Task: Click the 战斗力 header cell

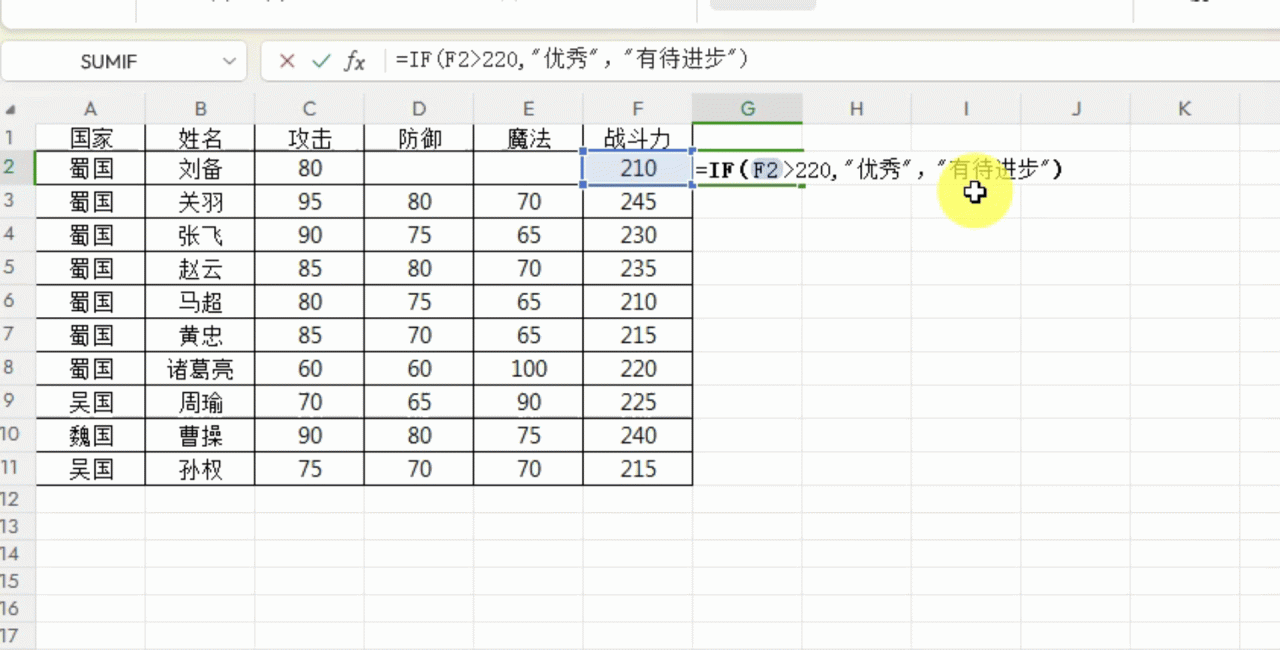Action: pyautogui.click(x=637, y=138)
